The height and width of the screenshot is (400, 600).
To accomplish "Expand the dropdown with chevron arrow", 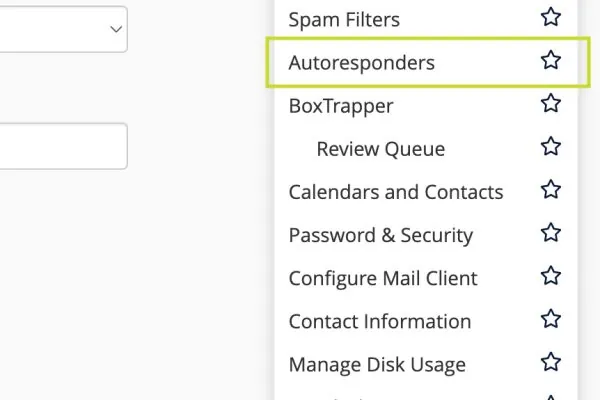I will [64, 29].
